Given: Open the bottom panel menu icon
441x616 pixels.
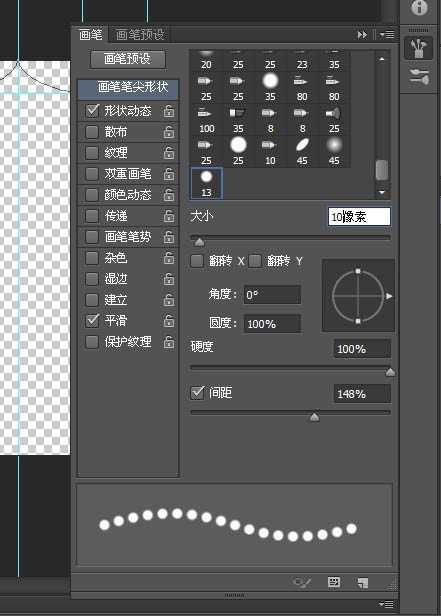Looking at the screenshot, I should [386, 604].
